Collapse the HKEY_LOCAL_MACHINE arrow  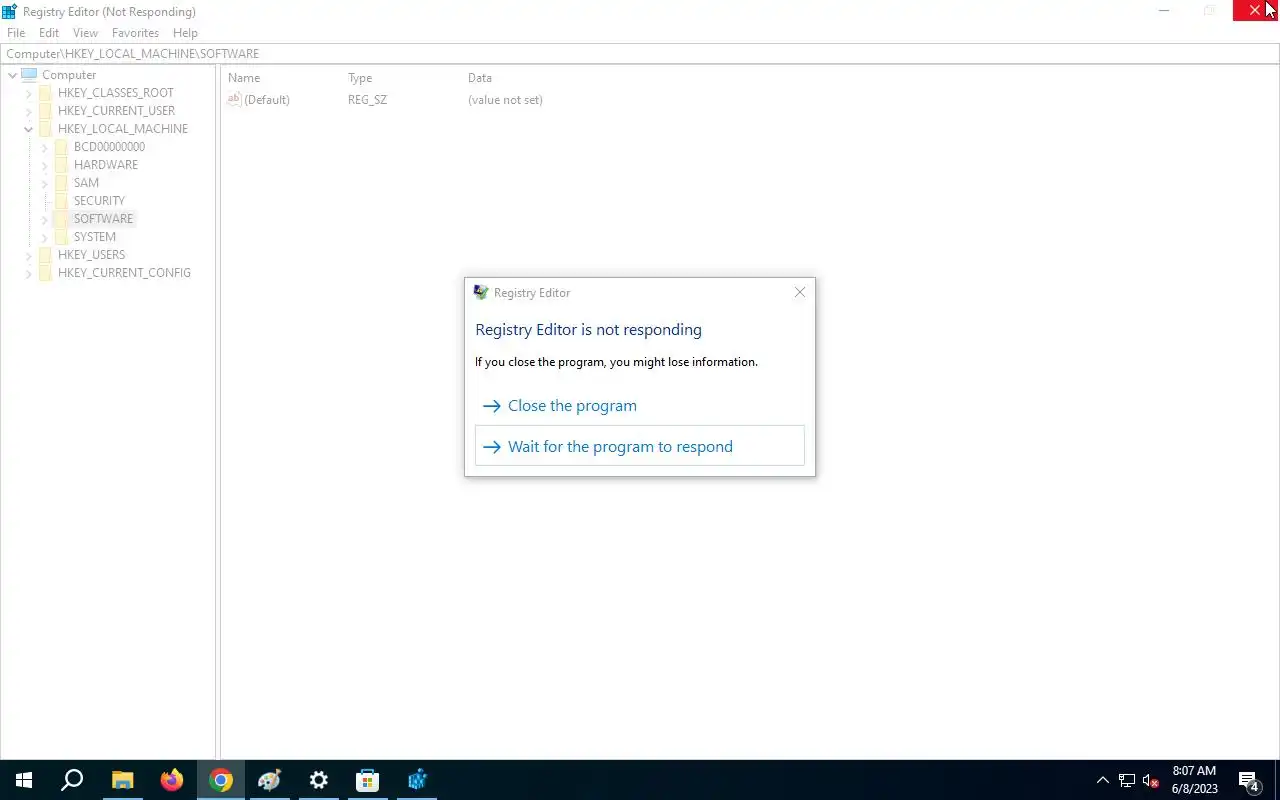[28, 129]
